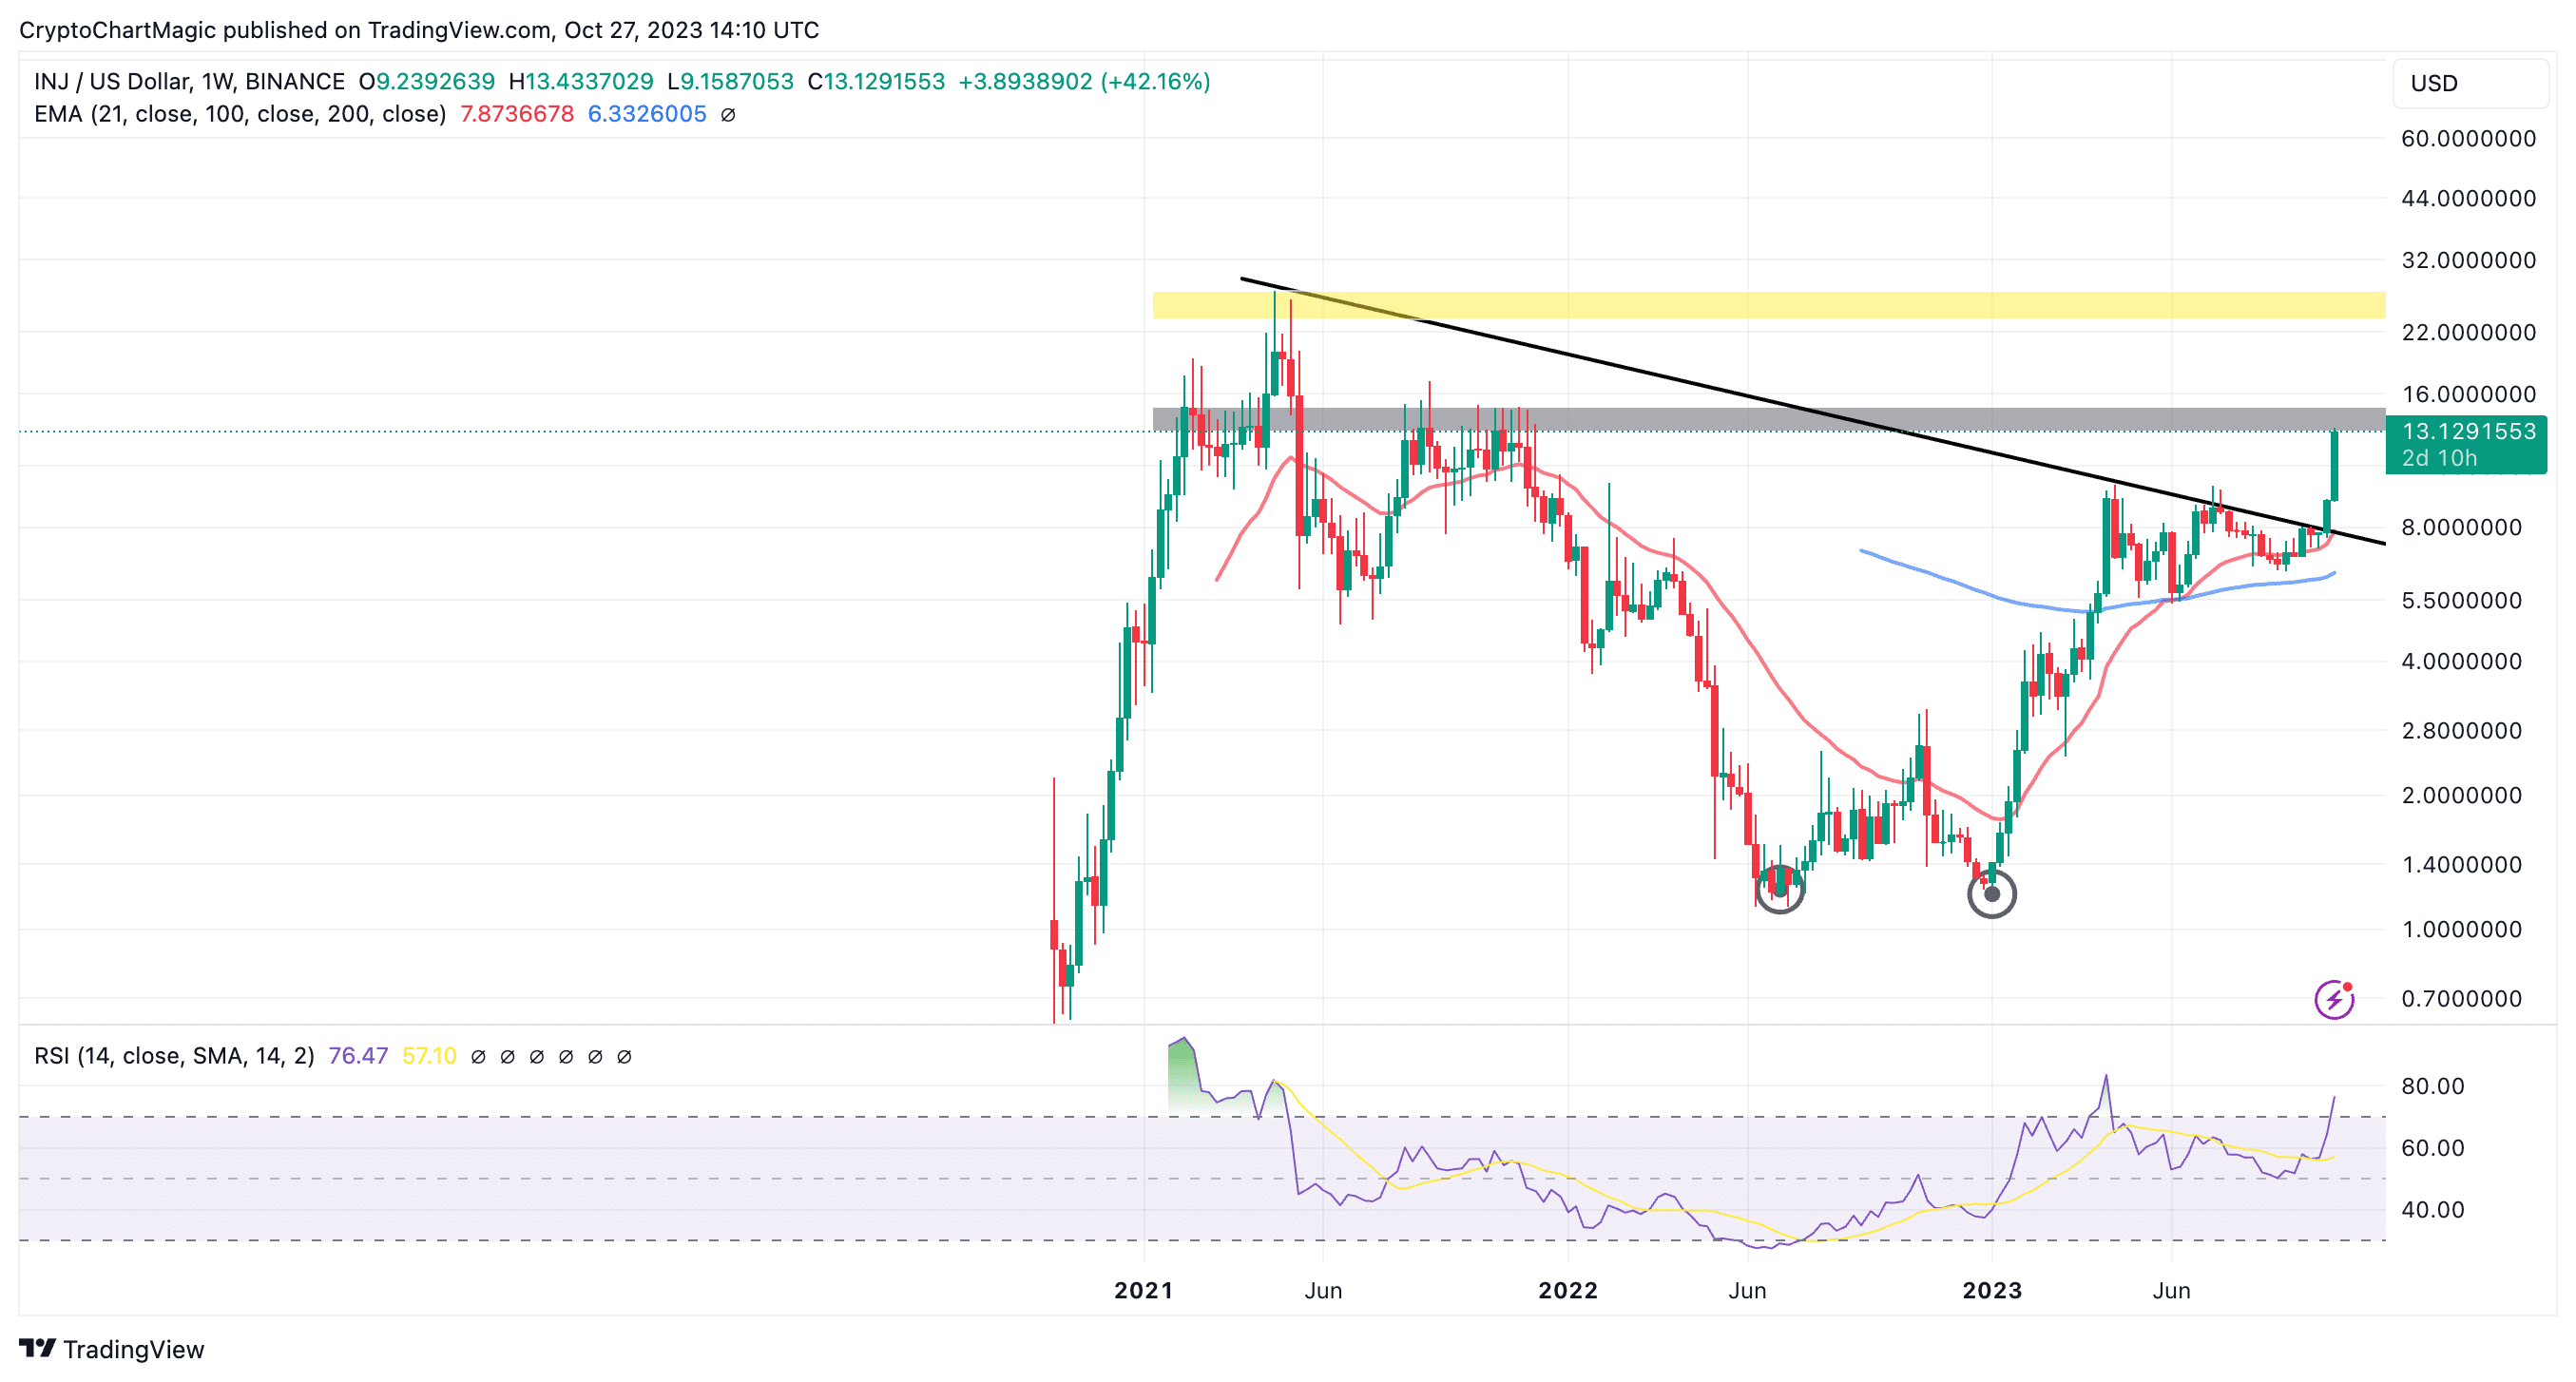Click the RSI SMA value 57.10

click(429, 1056)
